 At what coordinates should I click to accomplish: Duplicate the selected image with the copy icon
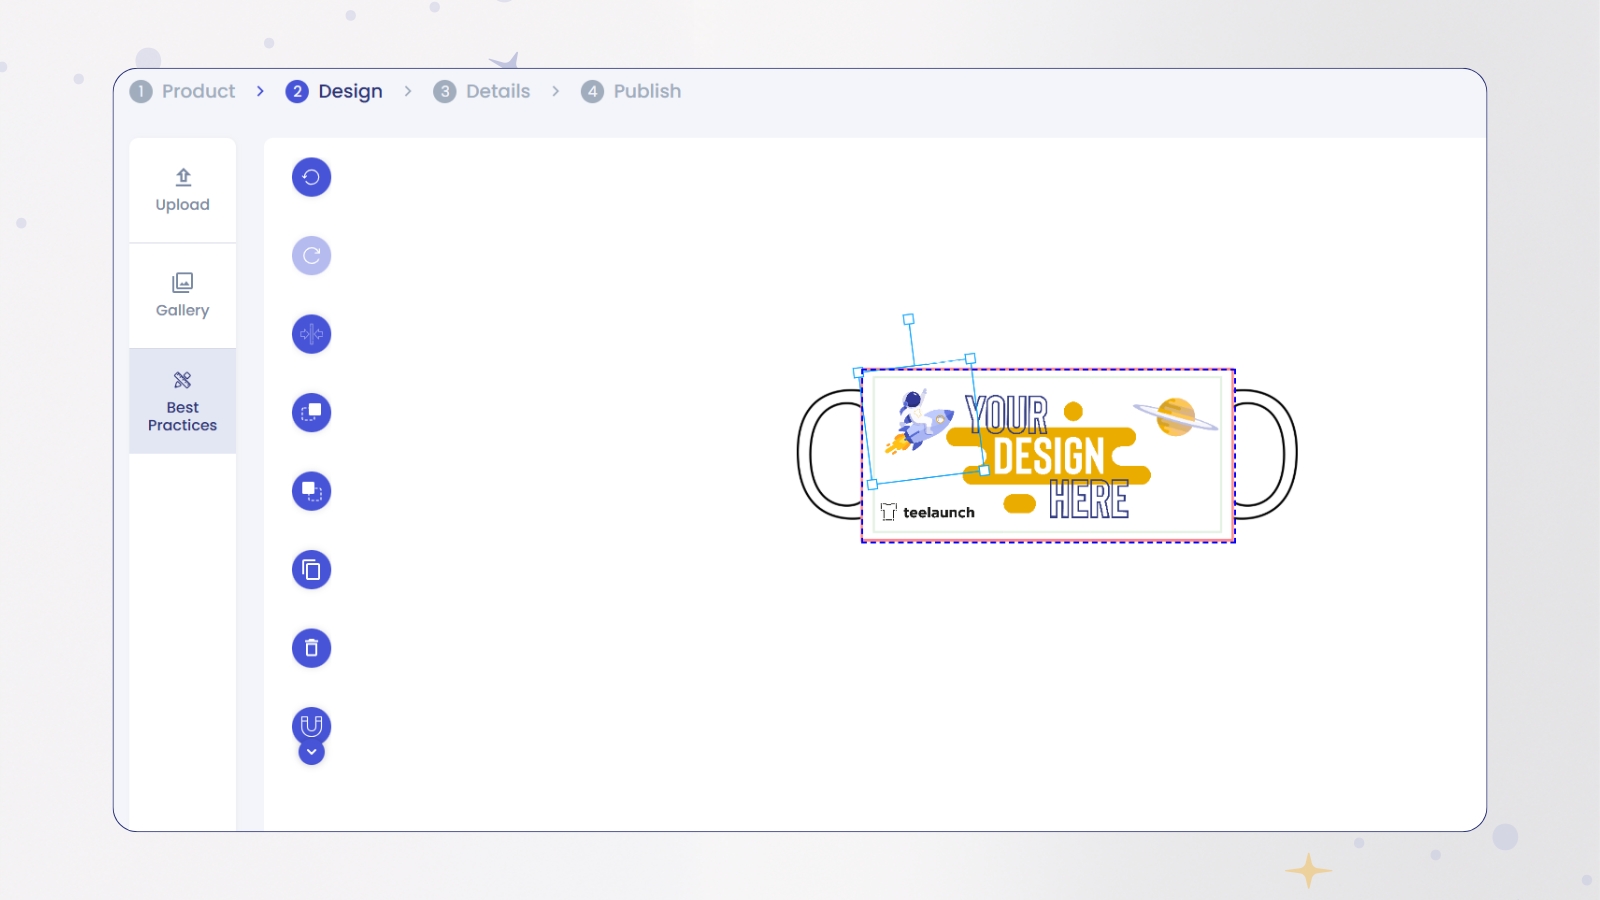tap(311, 570)
